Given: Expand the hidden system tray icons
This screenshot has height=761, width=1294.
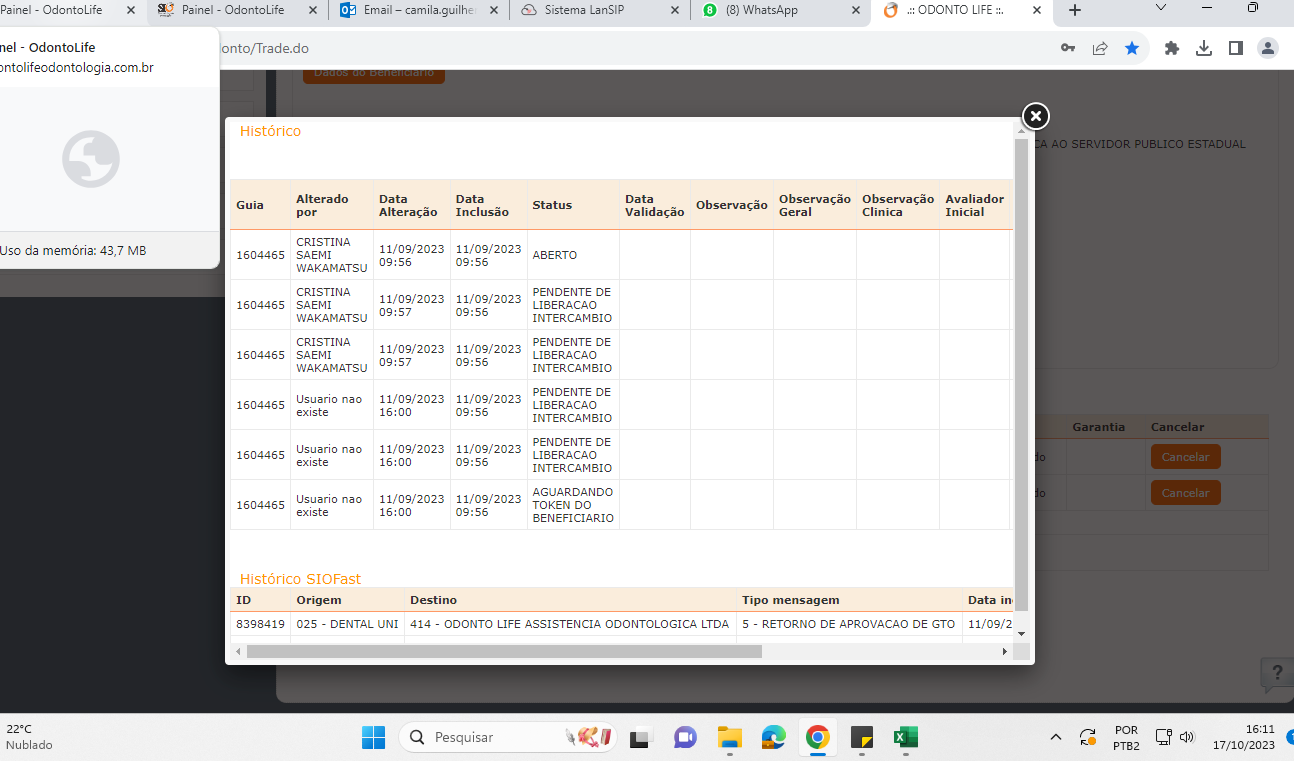Looking at the screenshot, I should click(x=1056, y=738).
